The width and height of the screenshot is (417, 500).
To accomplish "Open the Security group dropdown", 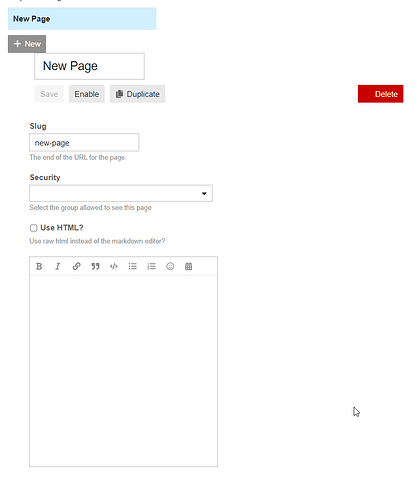I will click(x=121, y=193).
